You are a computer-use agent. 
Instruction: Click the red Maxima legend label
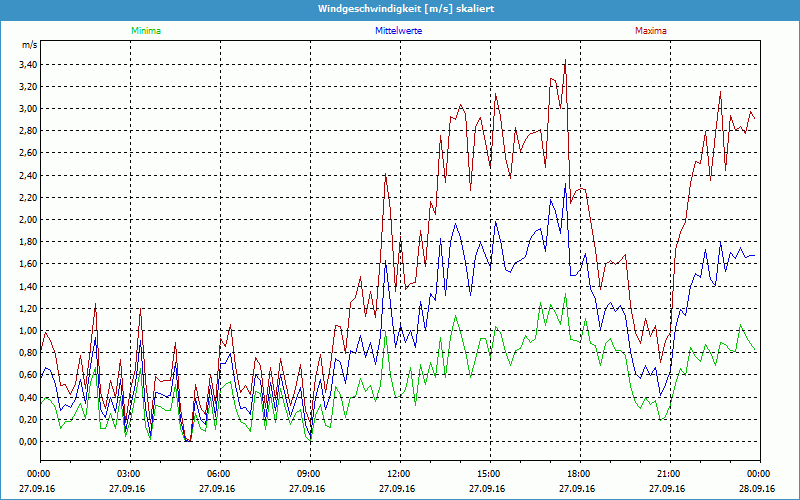coord(651,31)
